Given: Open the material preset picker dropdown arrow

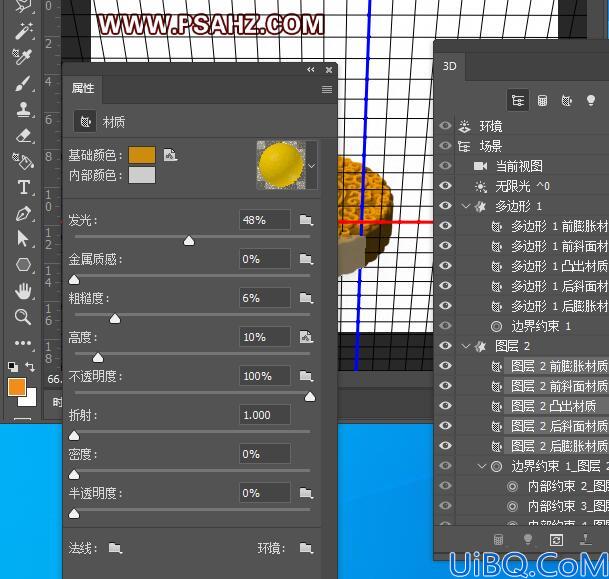Looking at the screenshot, I should [x=311, y=166].
